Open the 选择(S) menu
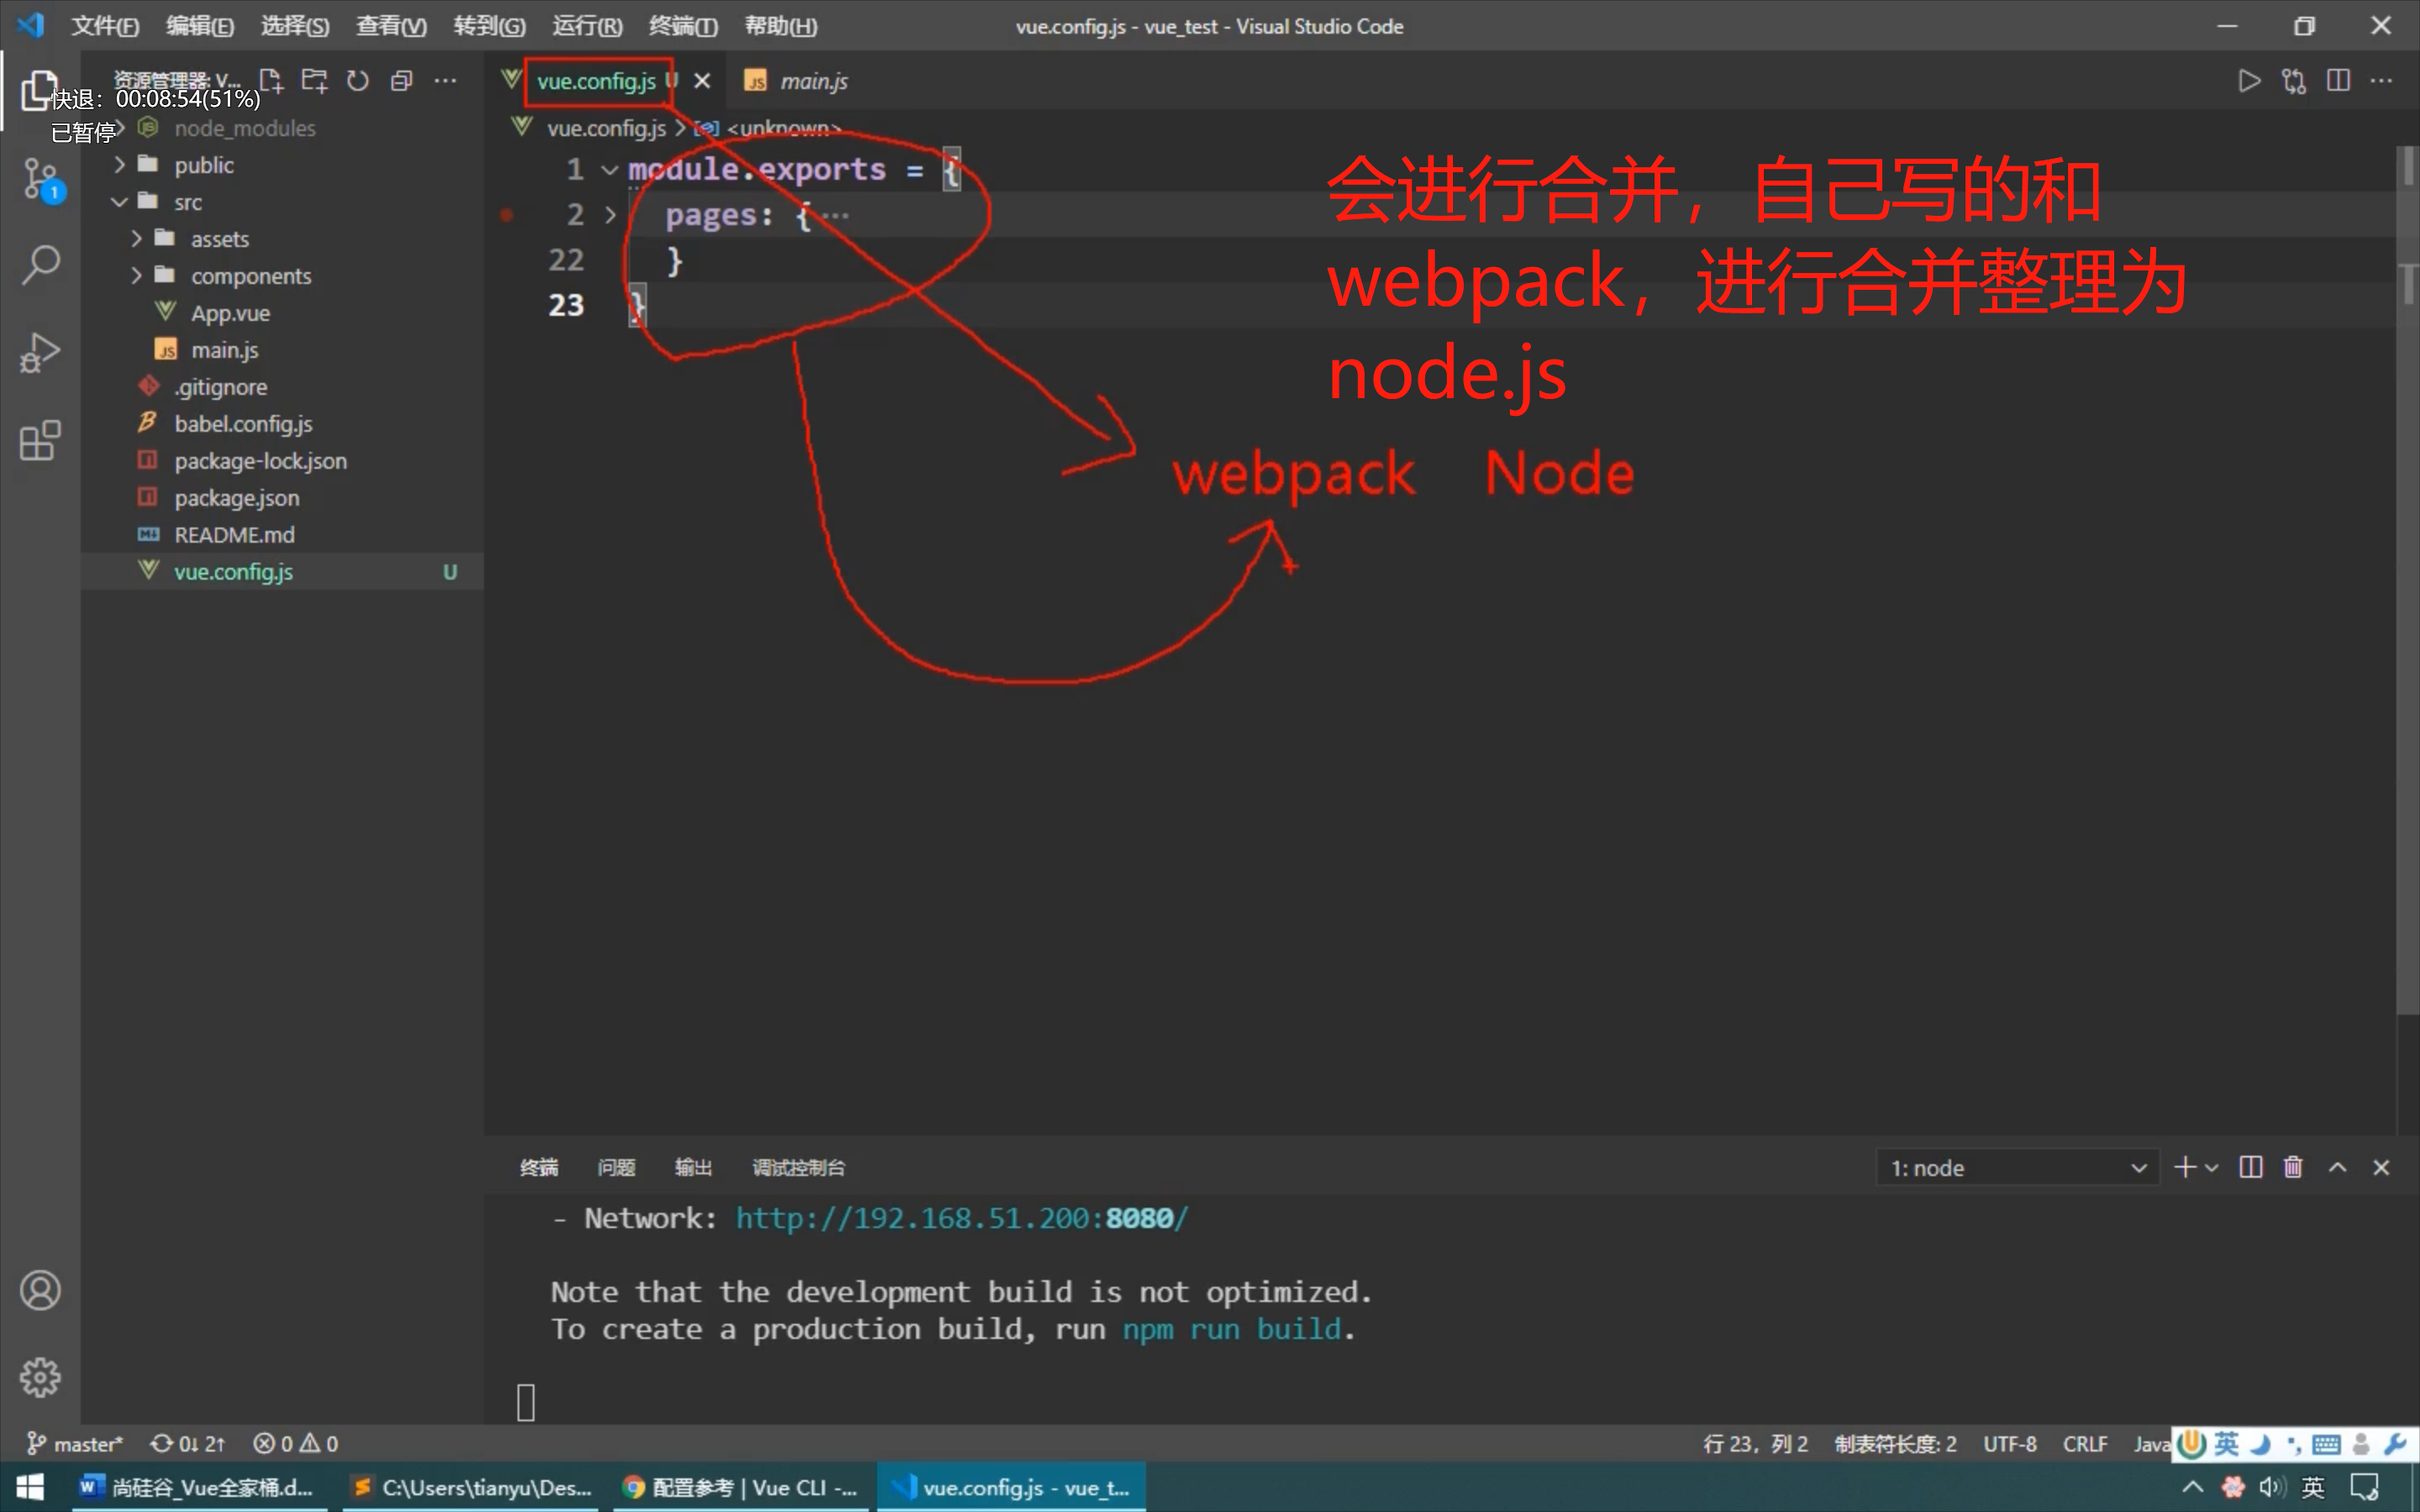Viewport: 2420px width, 1512px height. click(x=295, y=26)
